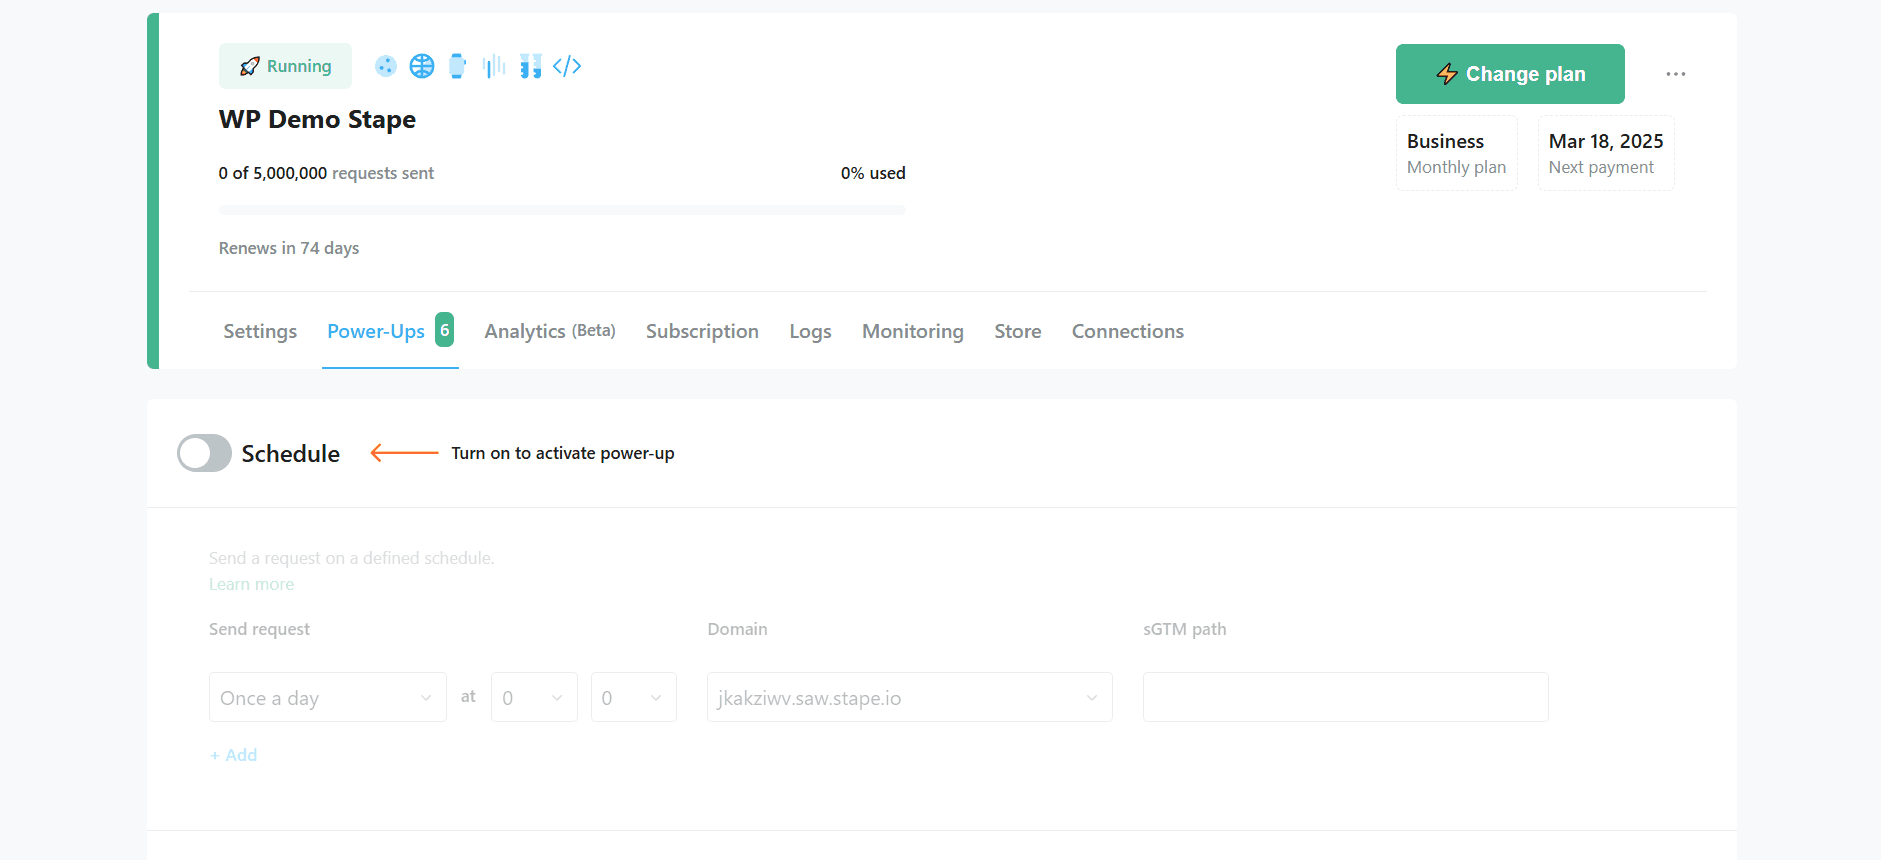Screen dimensions: 1881x860
Task: Click the Running status badge
Action: [x=285, y=66]
